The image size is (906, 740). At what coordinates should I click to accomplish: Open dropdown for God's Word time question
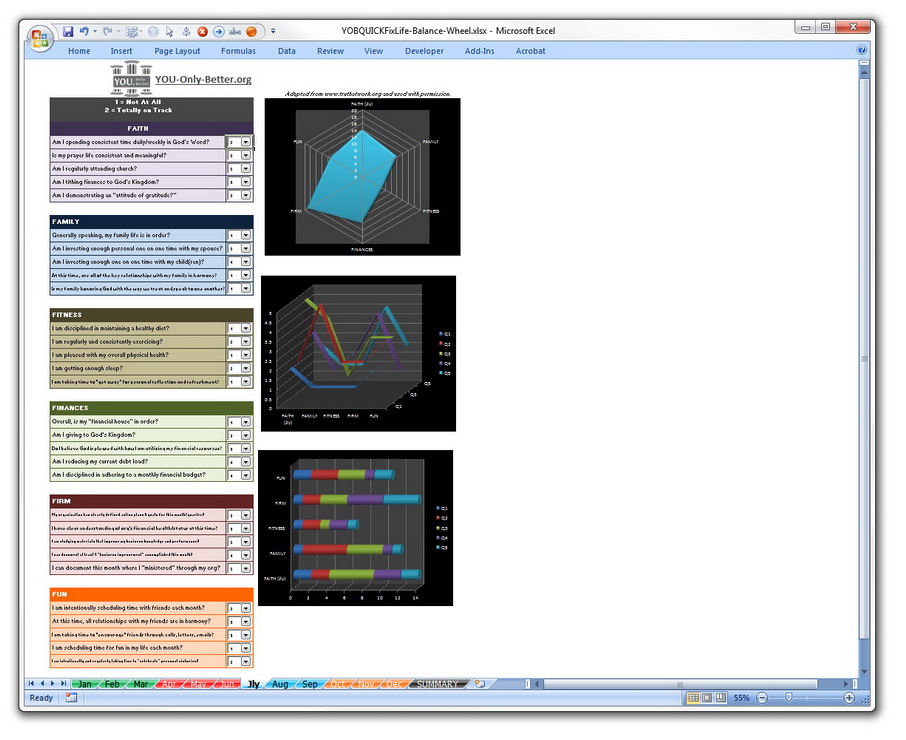pyautogui.click(x=246, y=143)
